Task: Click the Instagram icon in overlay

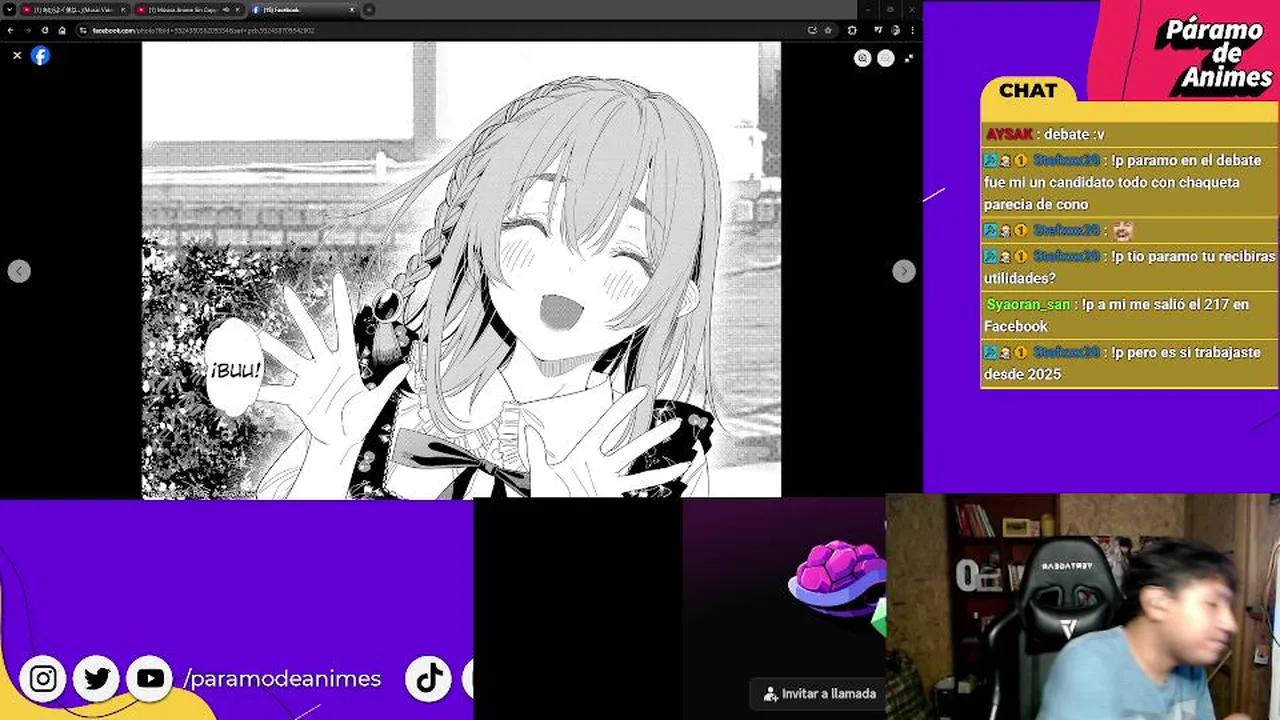Action: pyautogui.click(x=43, y=679)
